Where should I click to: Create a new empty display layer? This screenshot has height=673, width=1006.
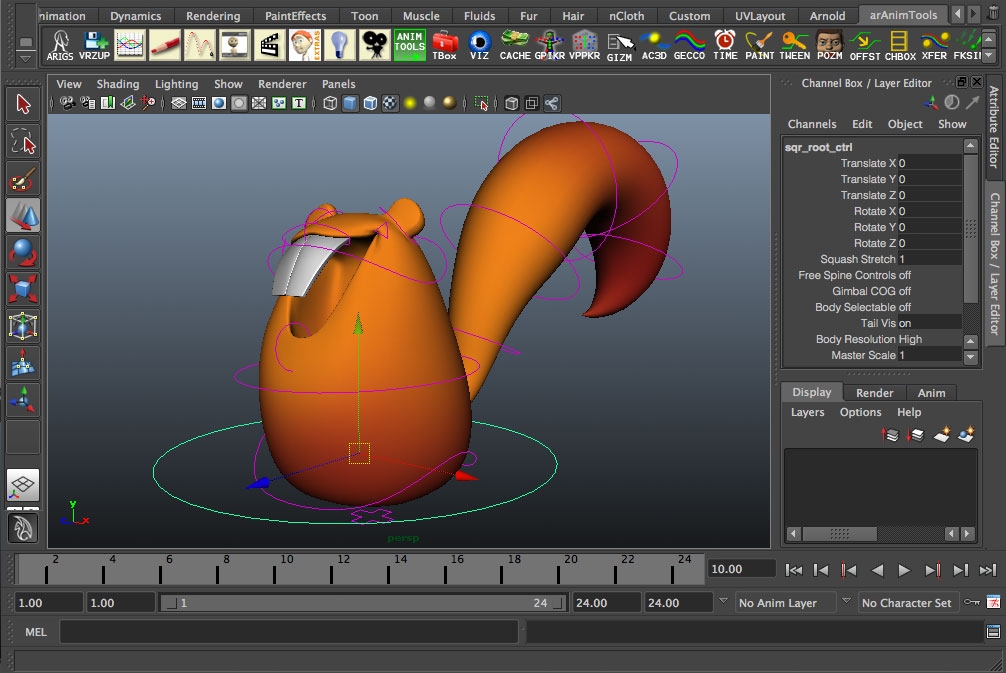pos(940,434)
